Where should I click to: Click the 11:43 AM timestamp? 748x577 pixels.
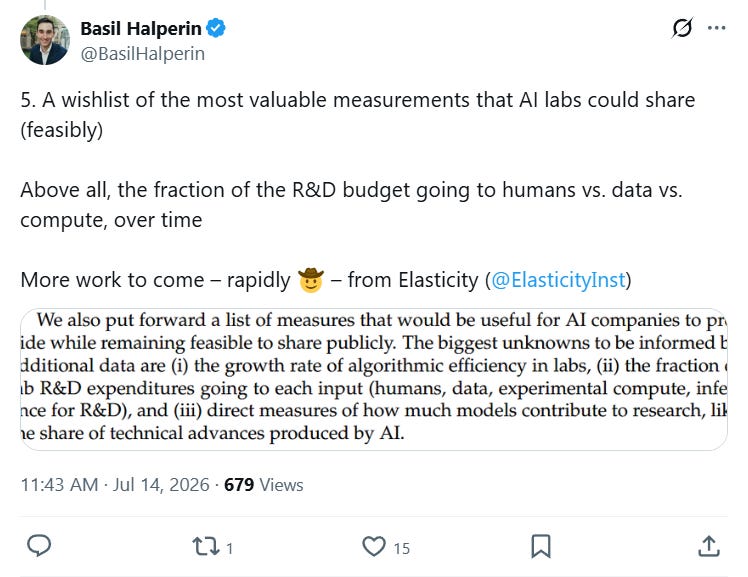(59, 485)
